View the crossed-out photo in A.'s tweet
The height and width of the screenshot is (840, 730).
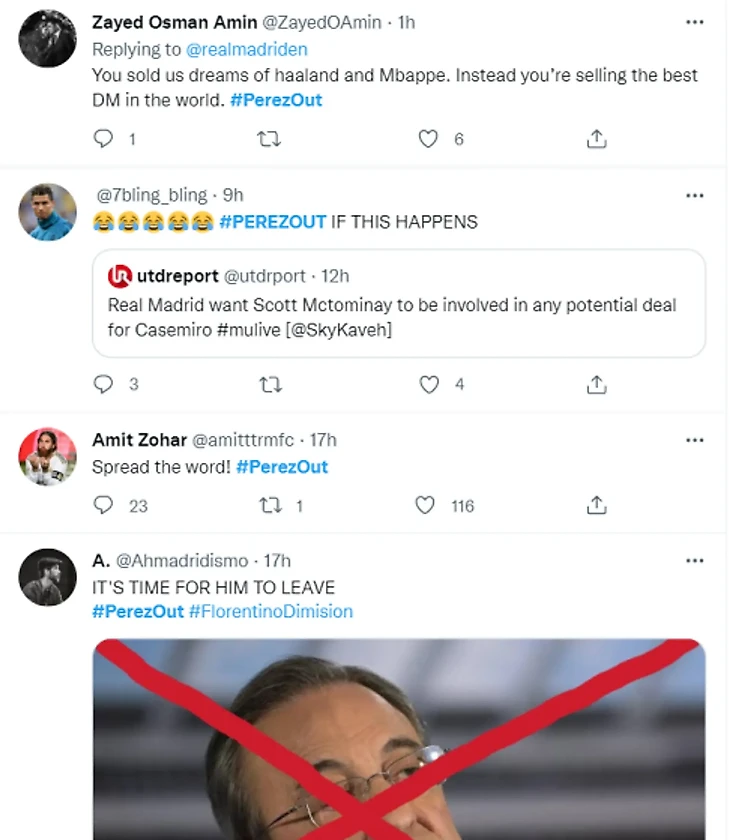point(398,740)
